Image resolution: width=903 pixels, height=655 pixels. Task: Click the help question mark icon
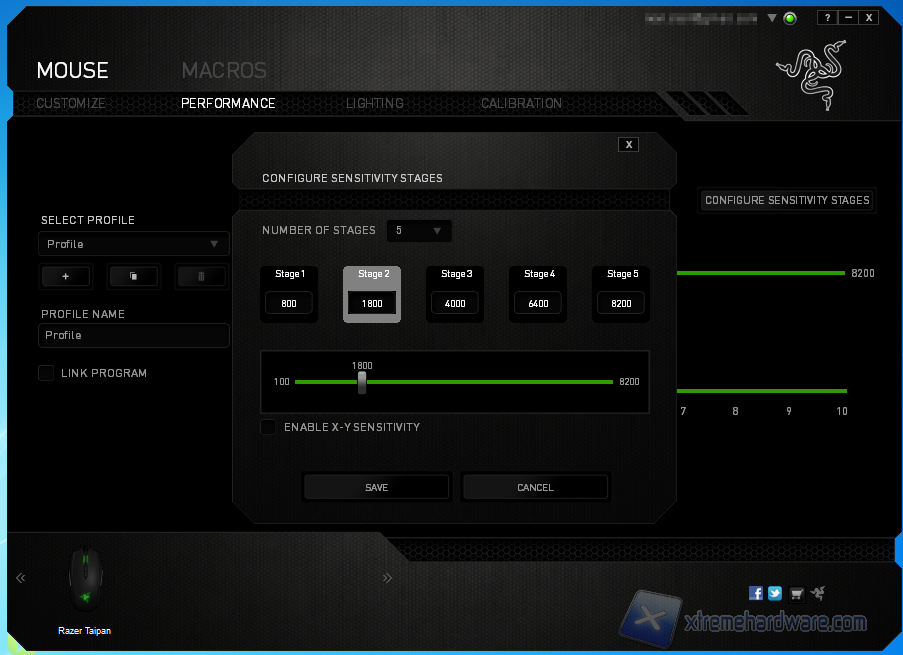[x=826, y=18]
